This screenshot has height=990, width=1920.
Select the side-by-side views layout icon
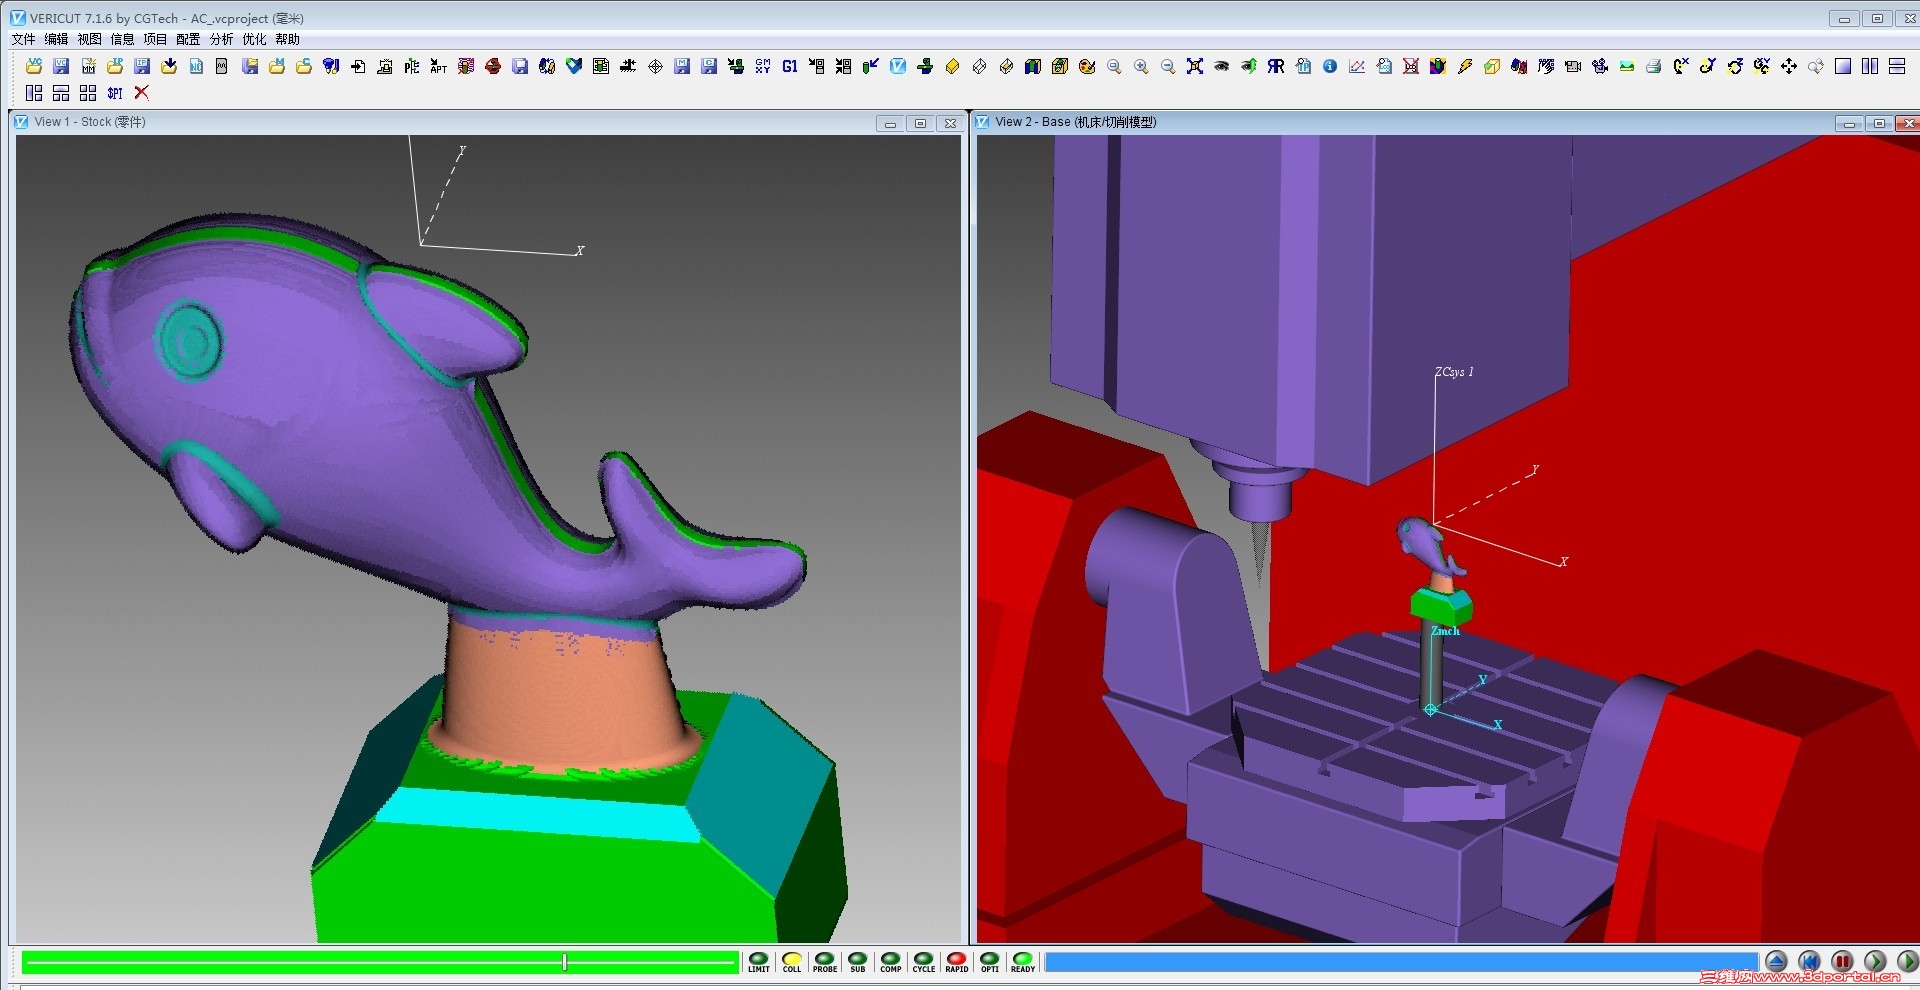(1870, 66)
